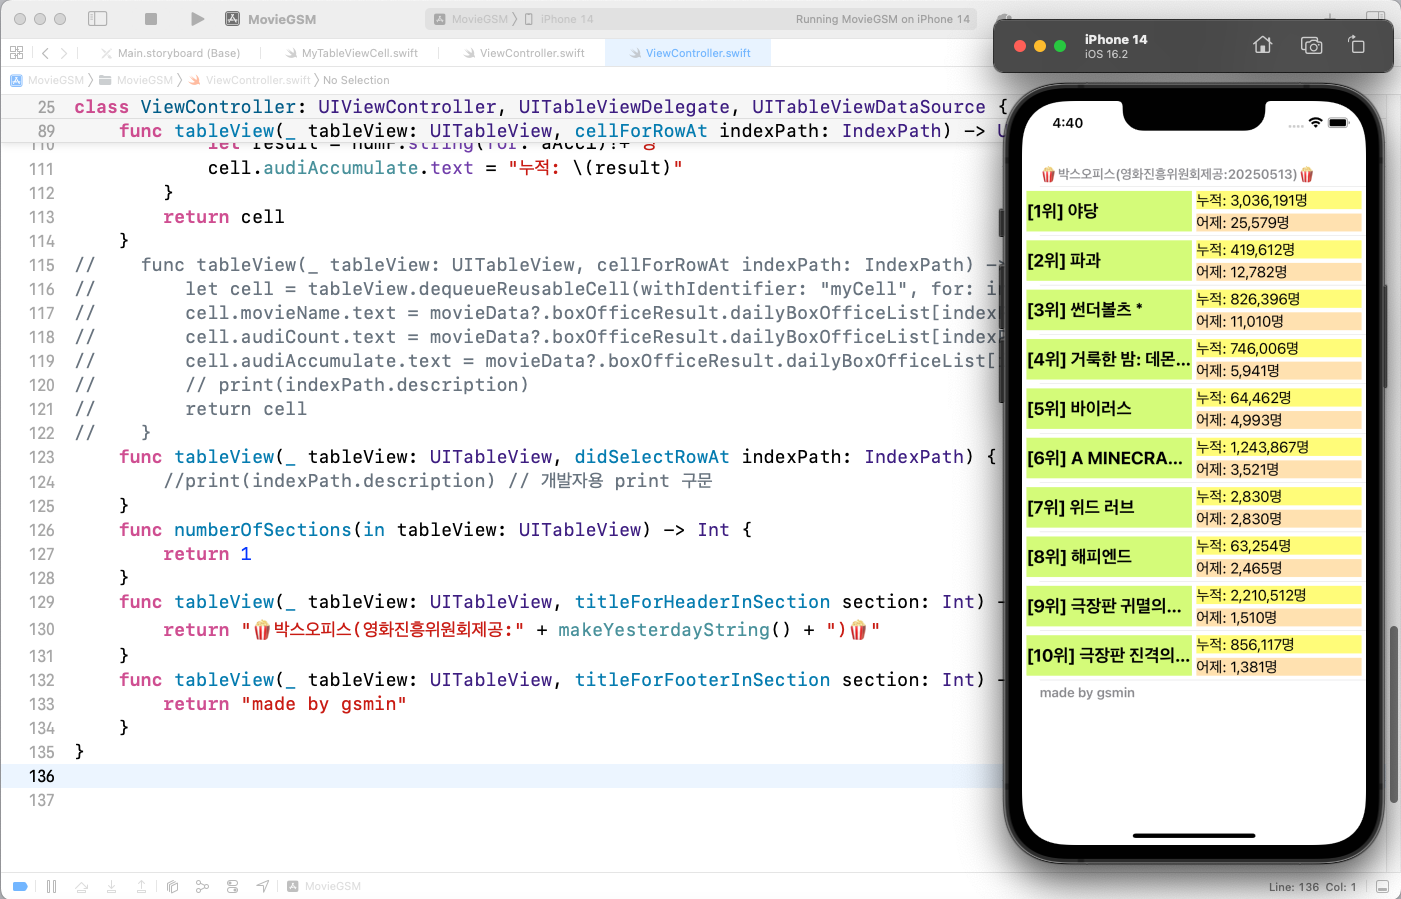Go back in editor history

(45, 53)
